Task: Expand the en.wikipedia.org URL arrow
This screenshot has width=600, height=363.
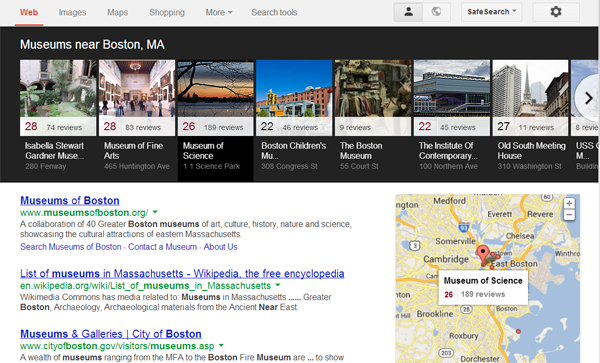Action: click(x=278, y=285)
